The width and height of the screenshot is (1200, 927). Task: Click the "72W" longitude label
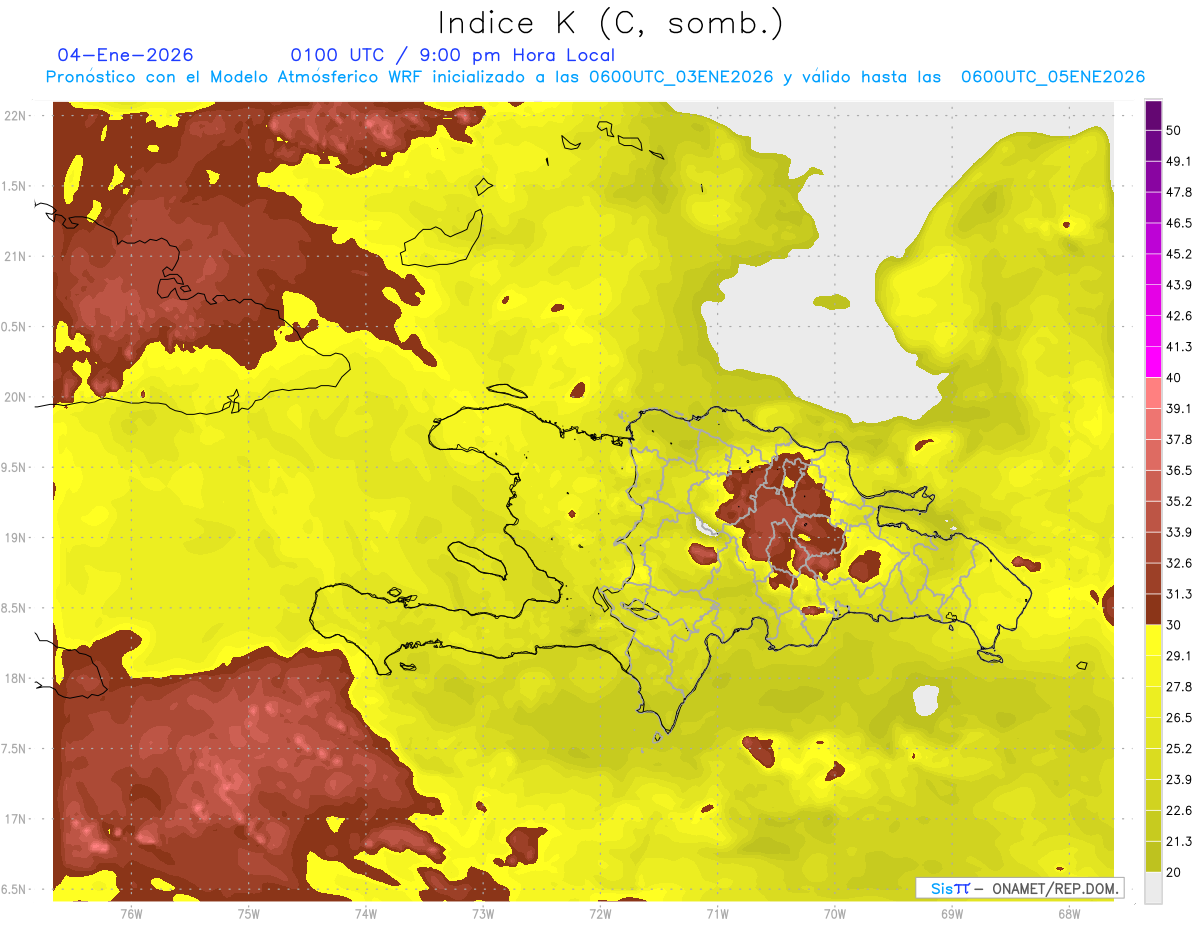[x=600, y=914]
